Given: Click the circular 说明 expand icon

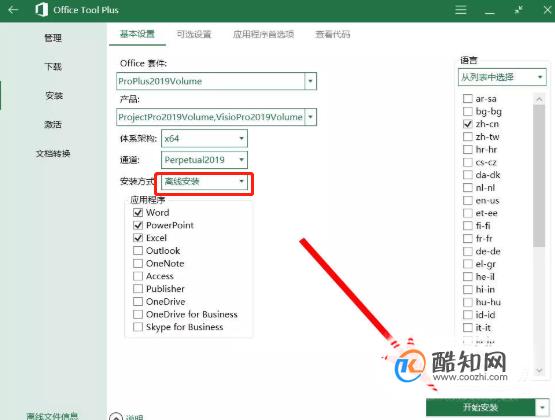Looking at the screenshot, I should pyautogui.click(x=116, y=417).
